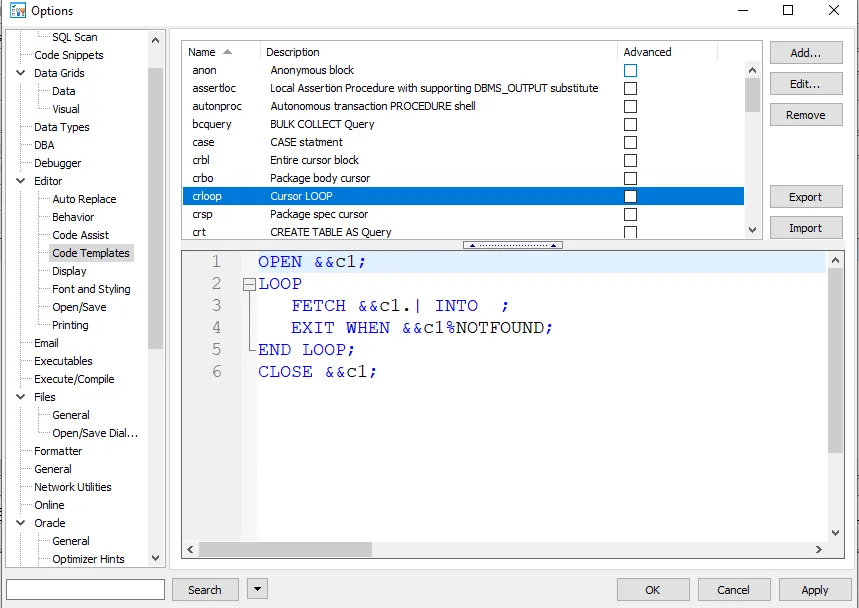Click the splitter handle above code editor
The width and height of the screenshot is (859, 608).
512,245
